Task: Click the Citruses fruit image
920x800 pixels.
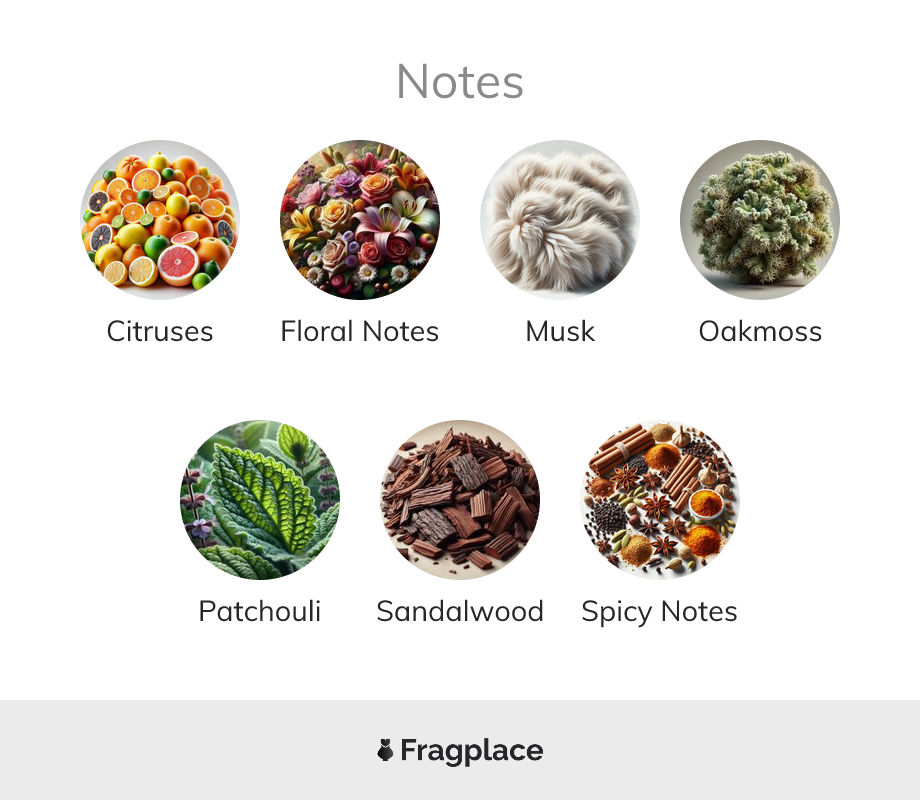Action: point(160,220)
